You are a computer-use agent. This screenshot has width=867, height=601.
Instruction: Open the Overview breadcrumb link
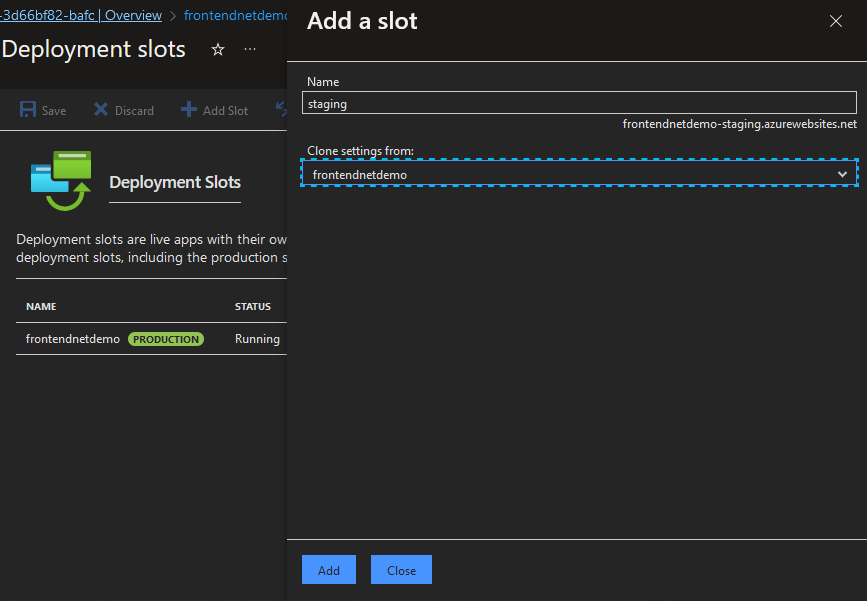coord(135,15)
